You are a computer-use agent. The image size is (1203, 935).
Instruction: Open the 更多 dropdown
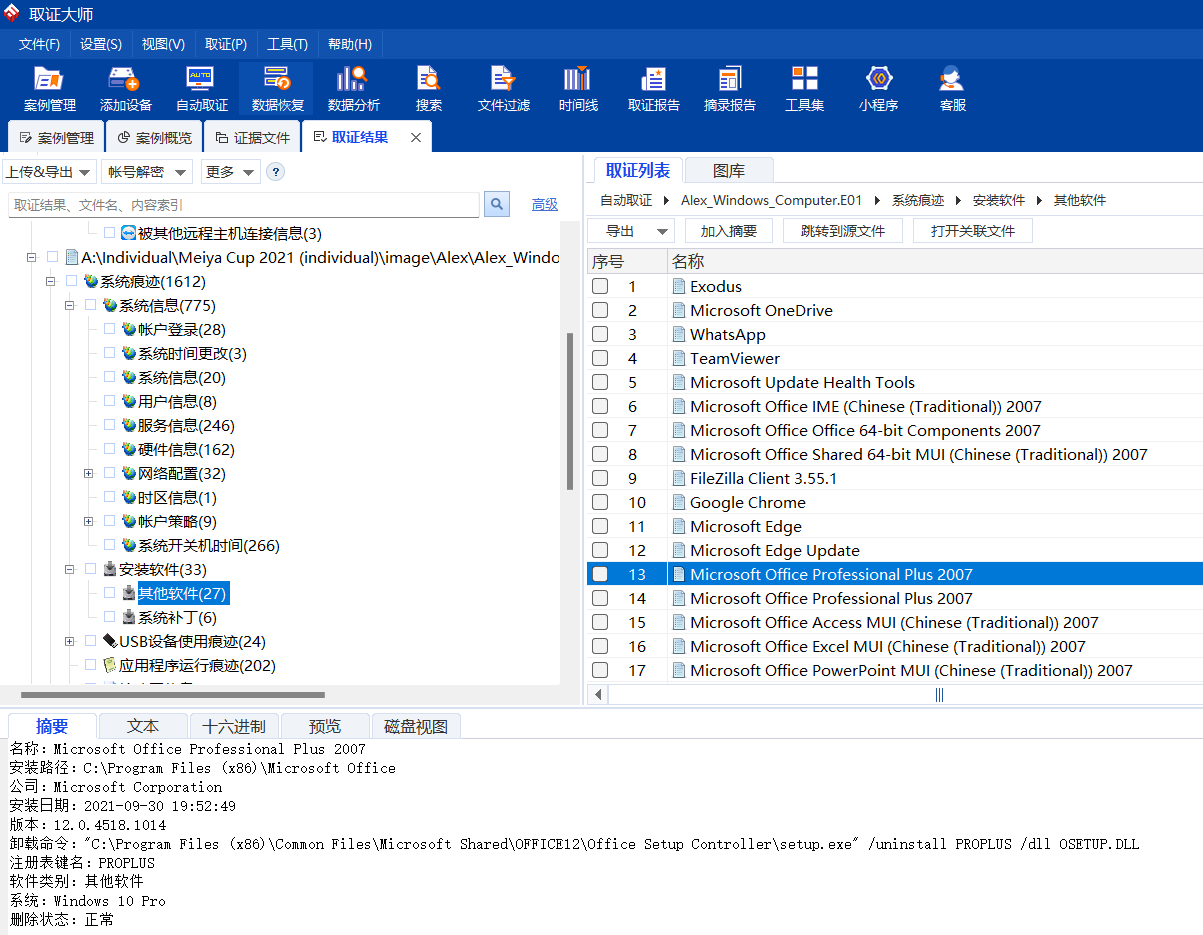point(230,172)
